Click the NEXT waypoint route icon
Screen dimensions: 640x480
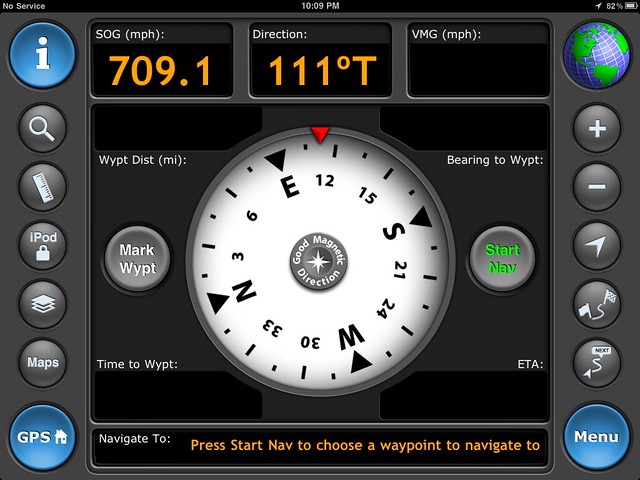[x=597, y=362]
